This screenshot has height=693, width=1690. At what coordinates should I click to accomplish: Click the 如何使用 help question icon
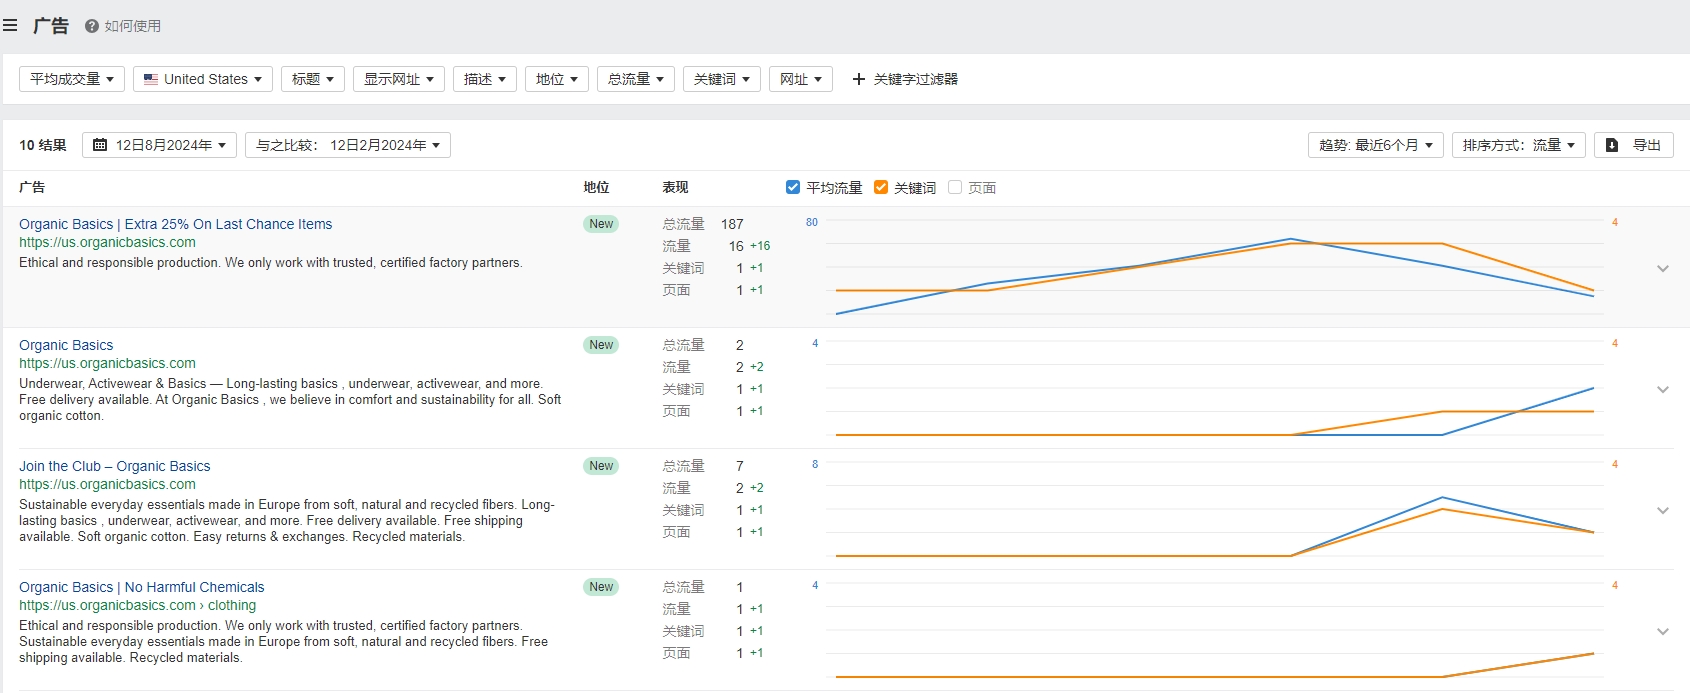tap(92, 26)
